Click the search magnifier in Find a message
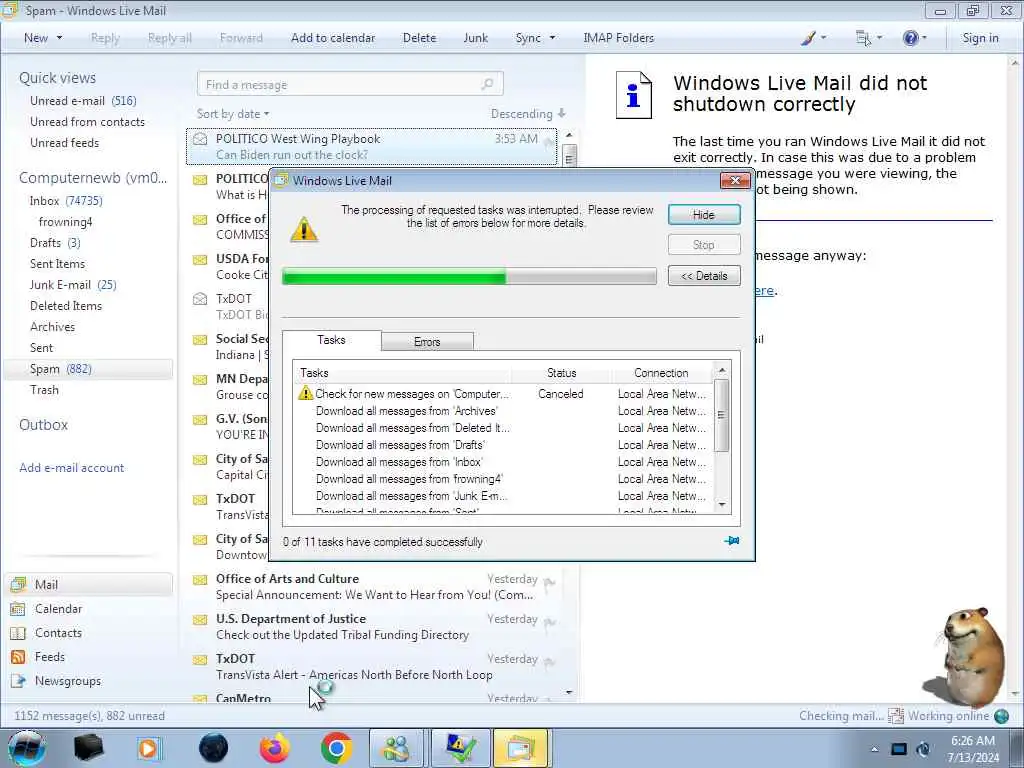 point(487,84)
